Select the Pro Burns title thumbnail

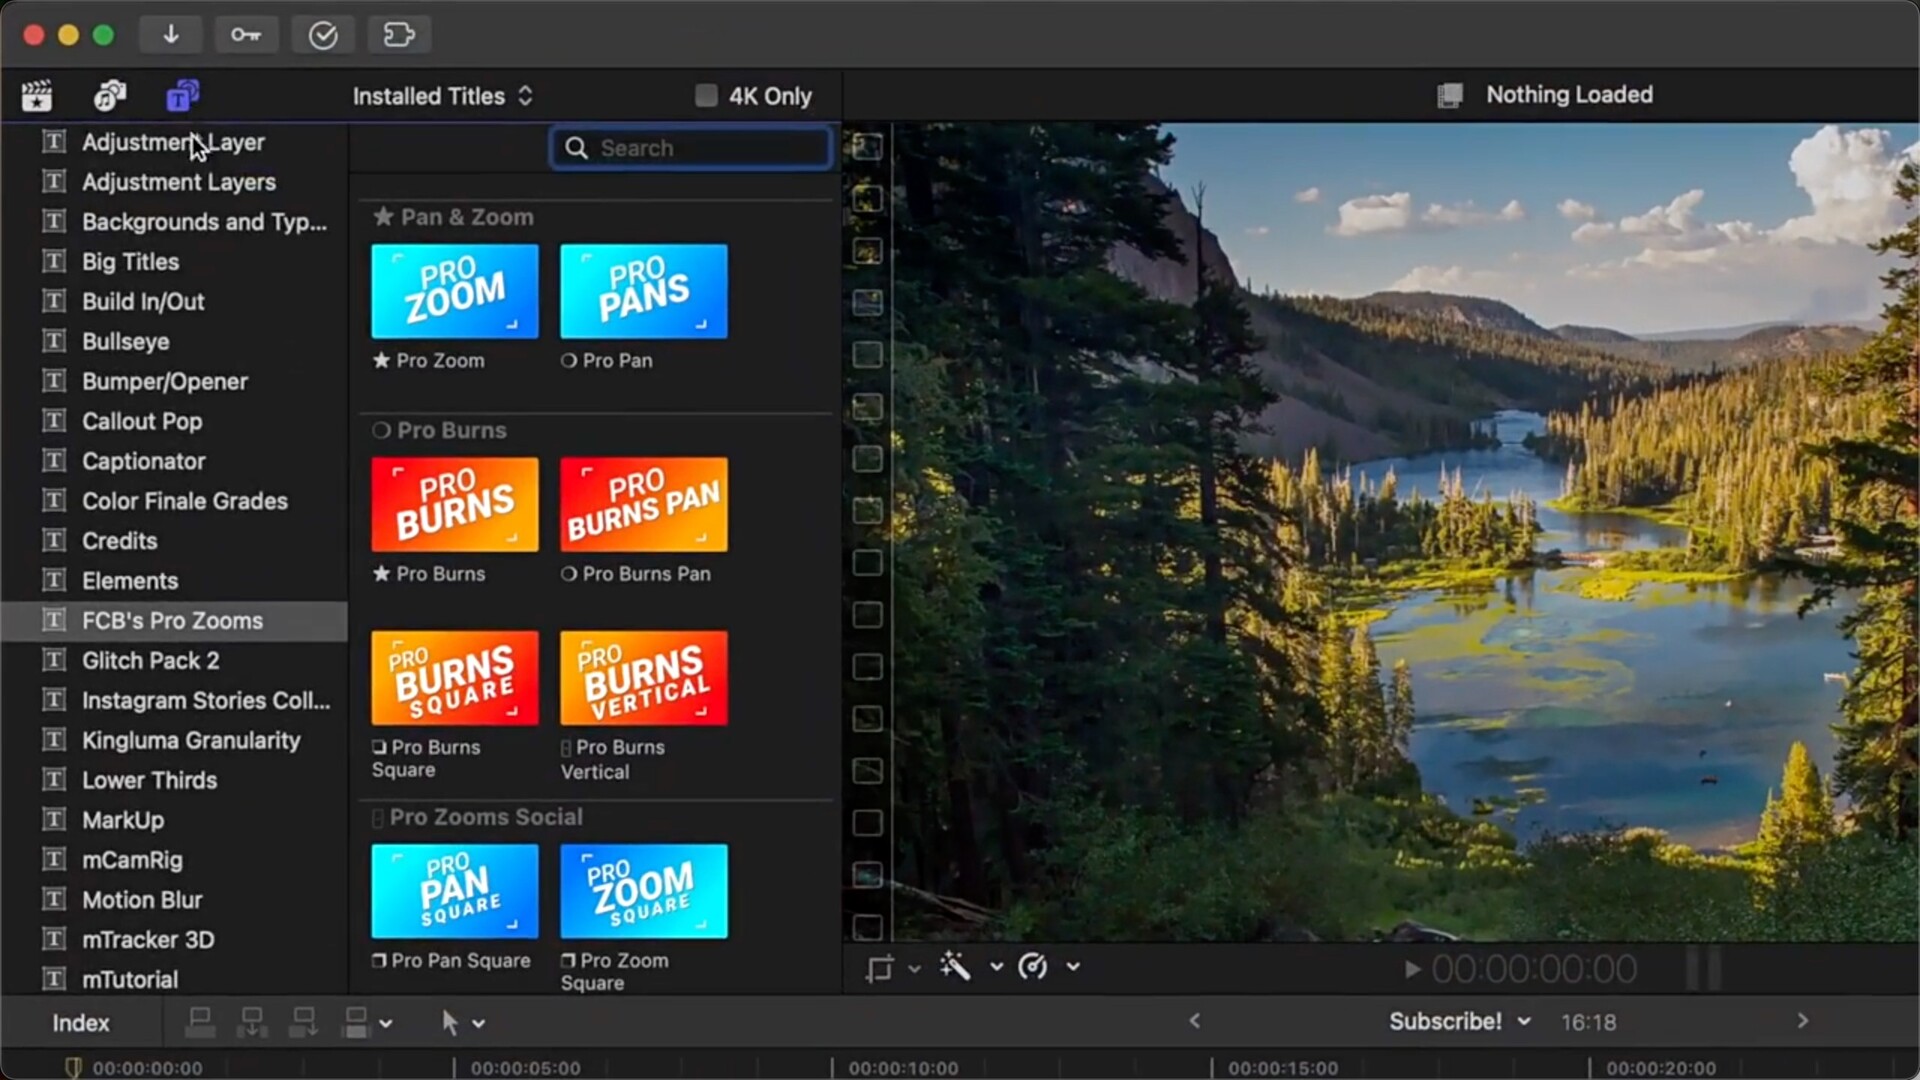tap(455, 504)
